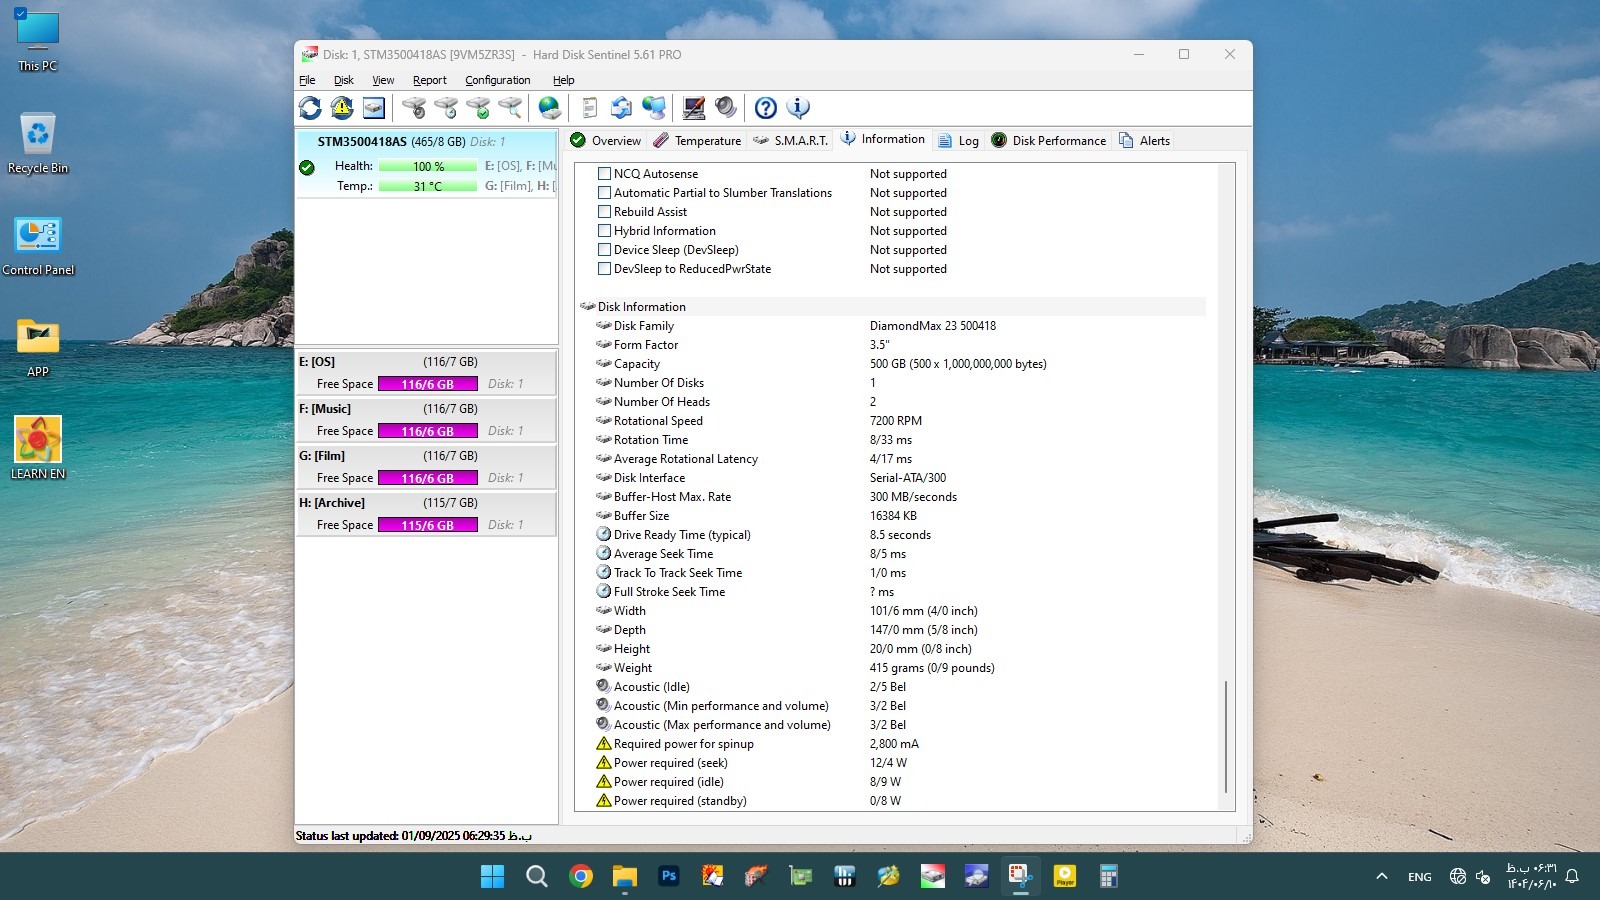
Task: Toggle the NCQ Autosense checkbox
Action: 604,174
